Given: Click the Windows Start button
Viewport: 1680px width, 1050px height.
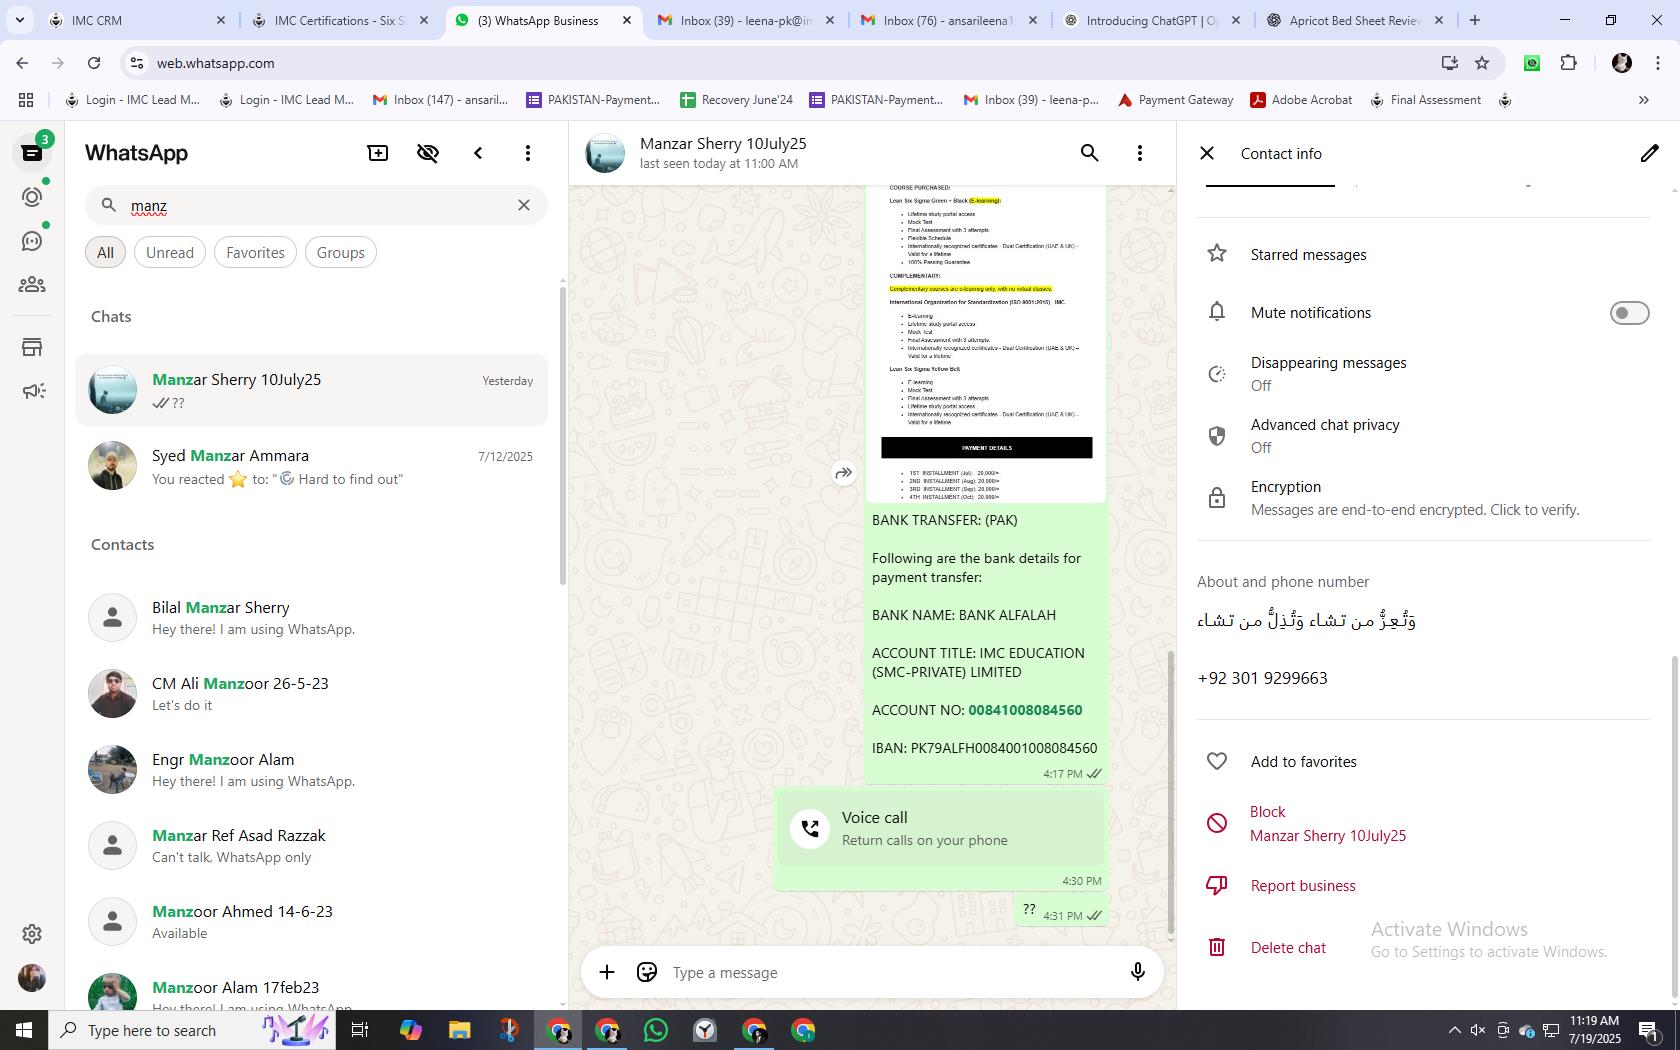Looking at the screenshot, I should 24,1030.
